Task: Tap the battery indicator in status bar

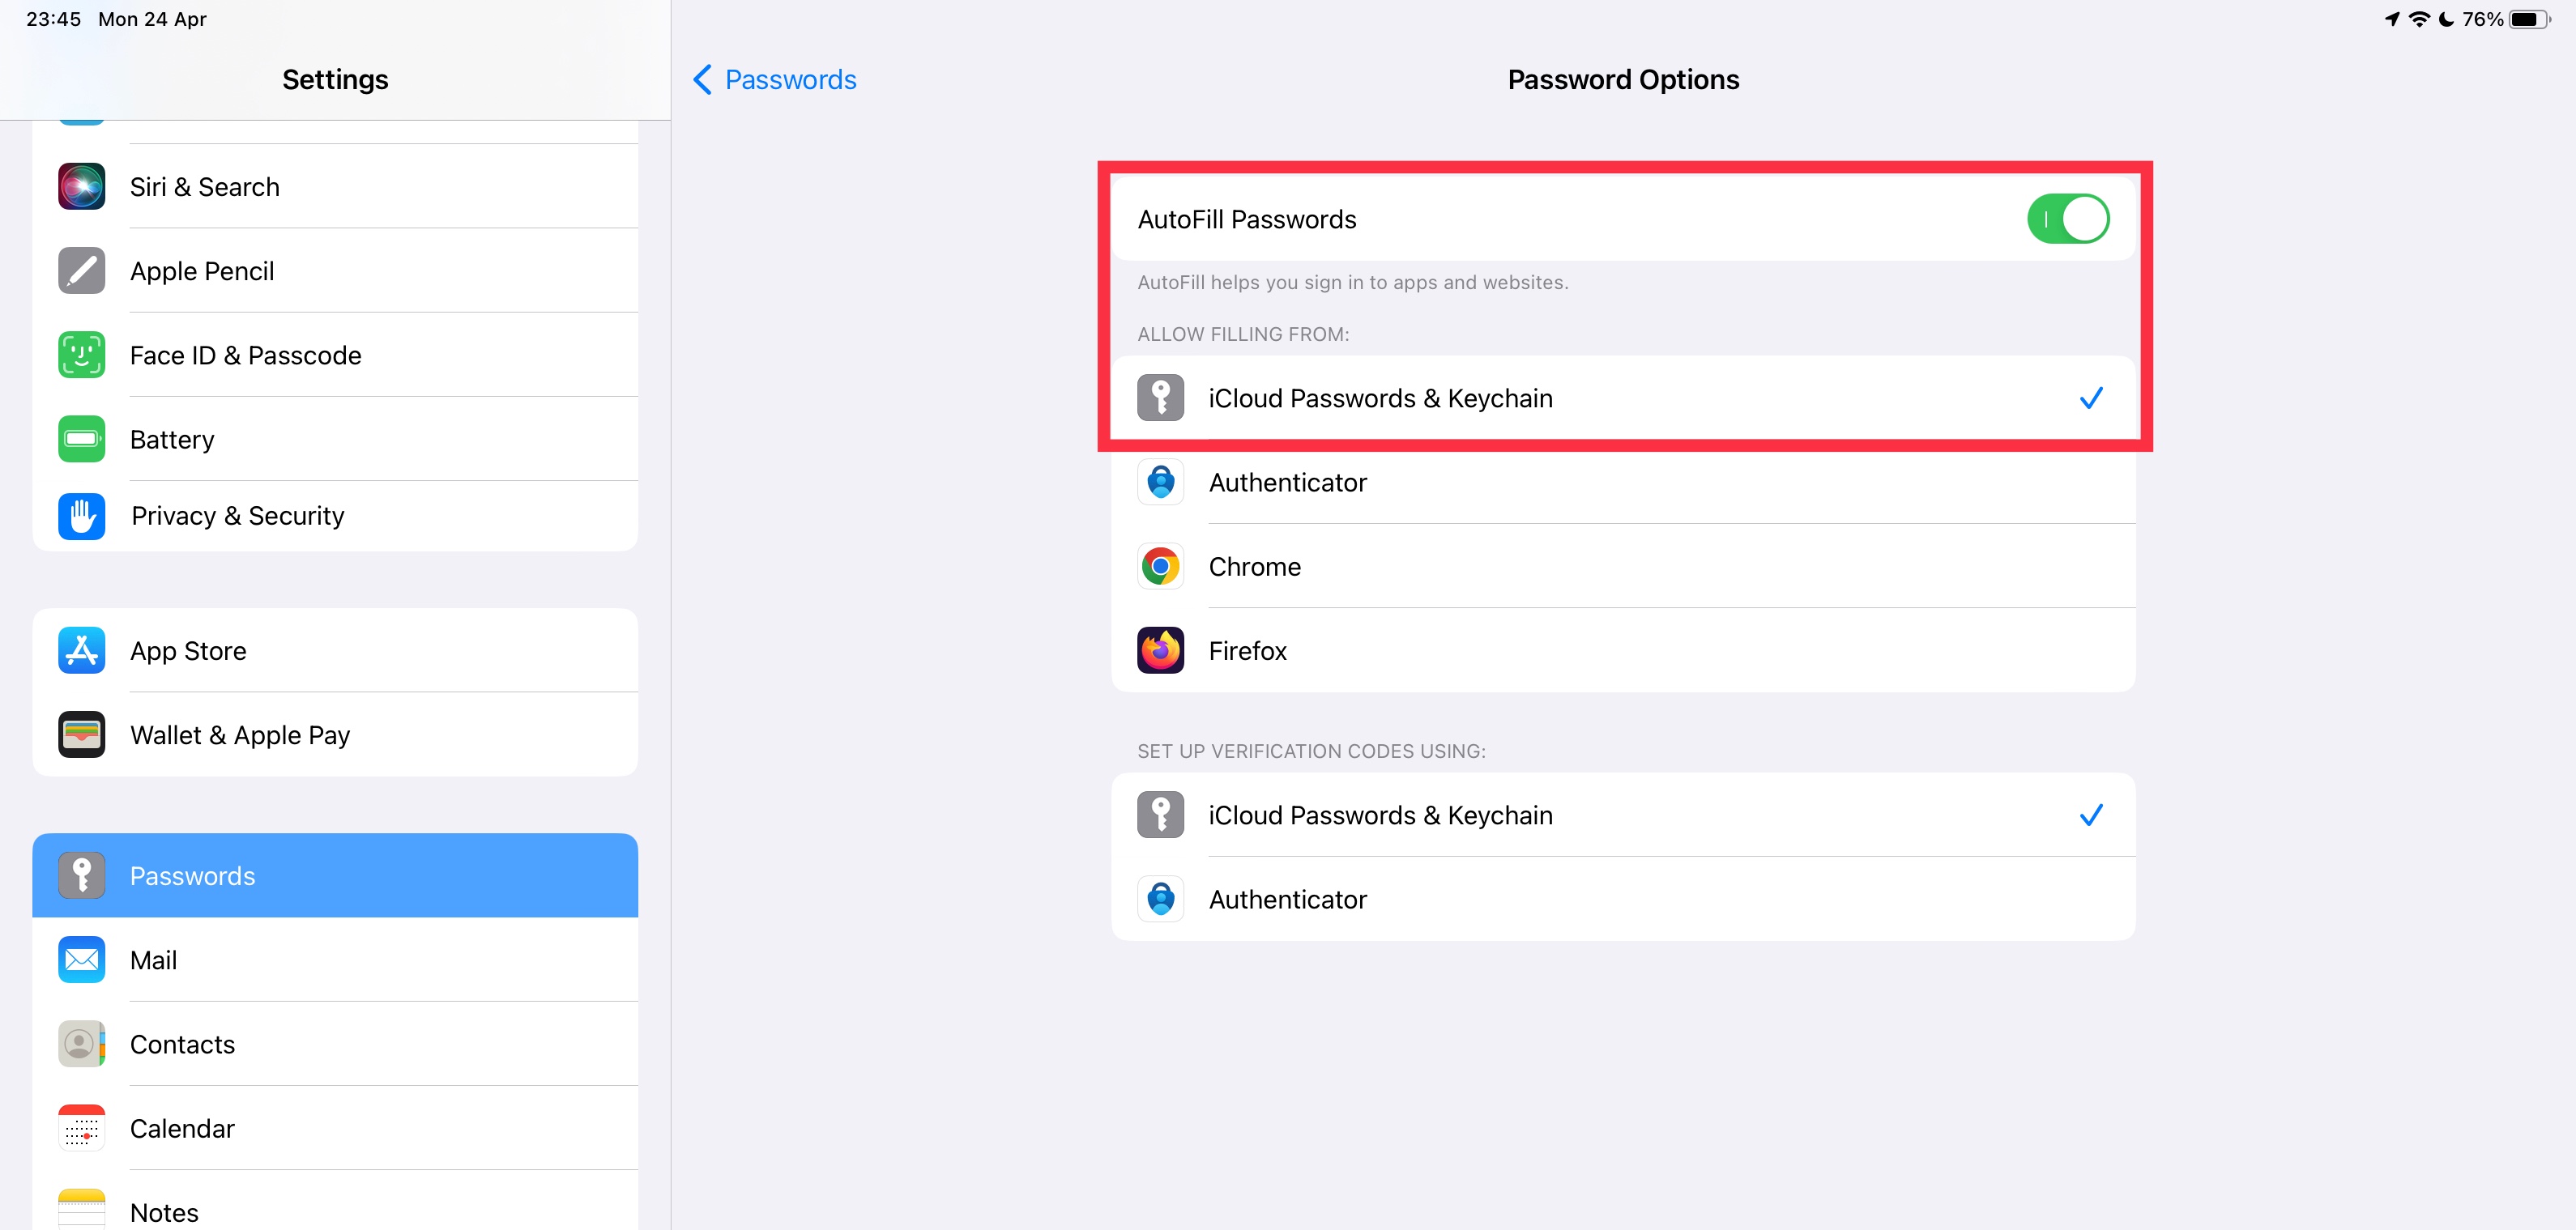Action: (2529, 19)
